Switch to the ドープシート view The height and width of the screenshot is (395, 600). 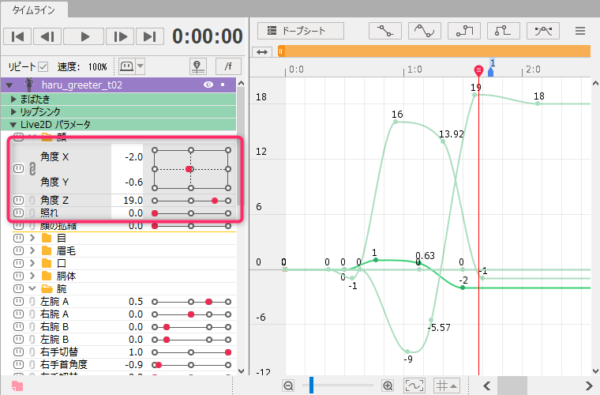tap(300, 31)
